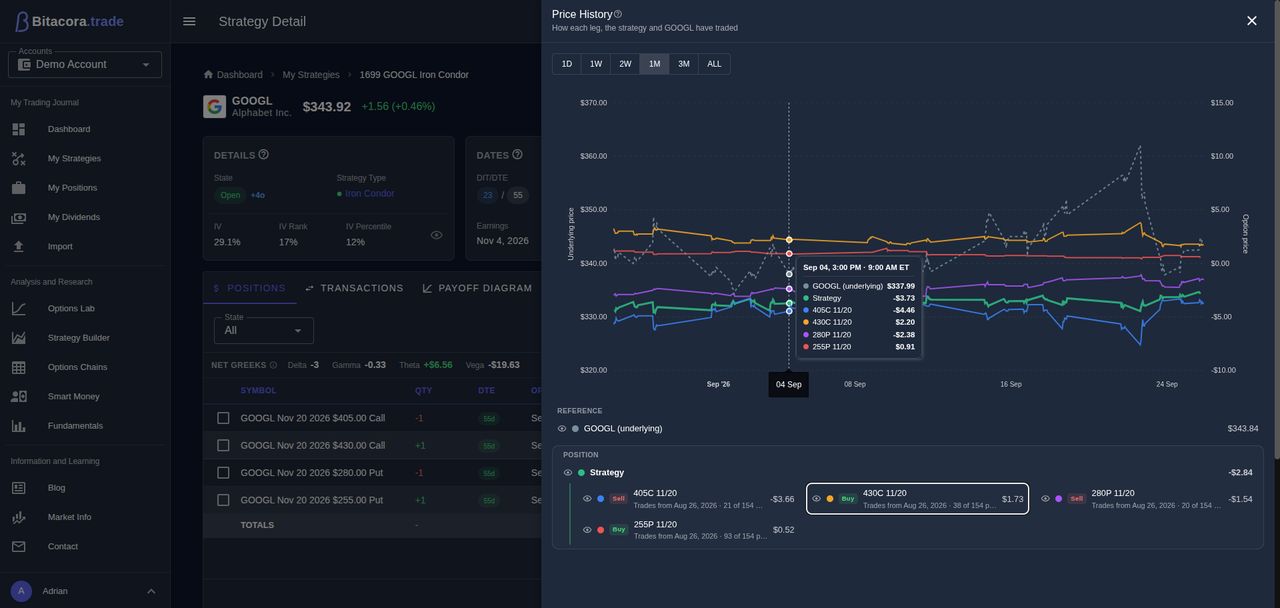Click the purple color dot for 280P 11/20
Screen dimensions: 1280x608
(x=1059, y=499)
